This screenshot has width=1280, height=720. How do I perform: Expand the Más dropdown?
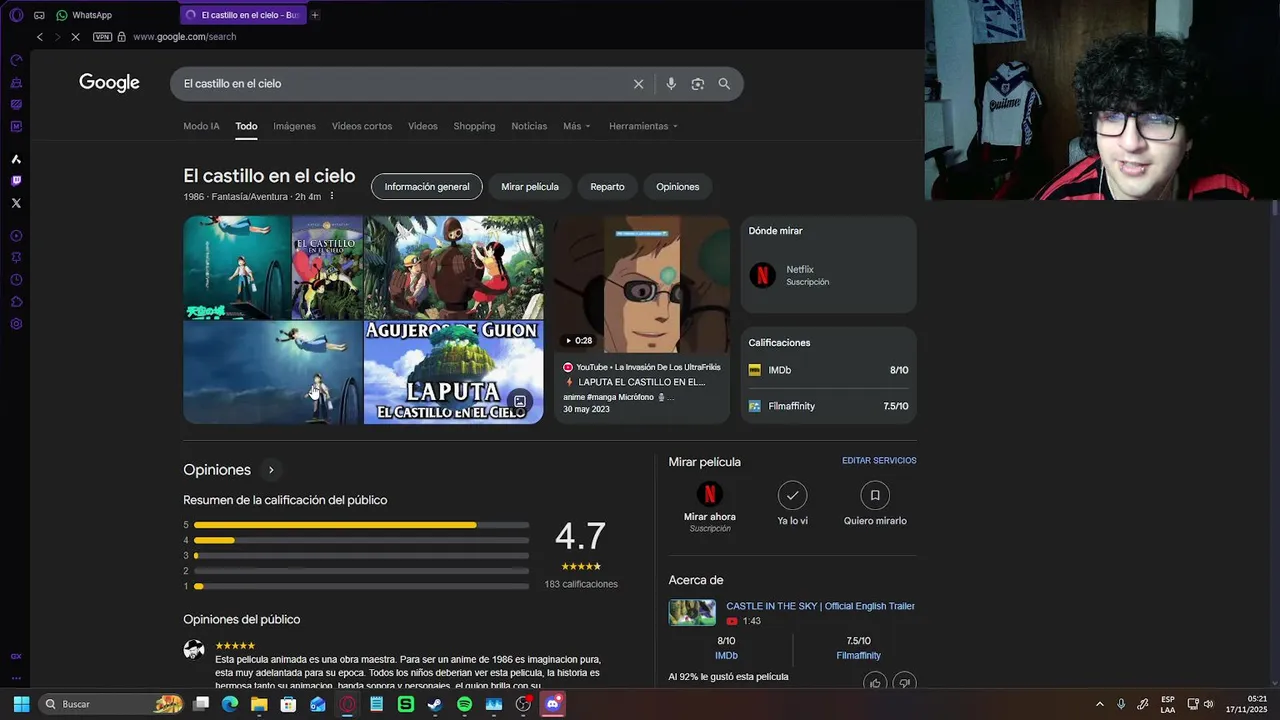[x=576, y=126]
